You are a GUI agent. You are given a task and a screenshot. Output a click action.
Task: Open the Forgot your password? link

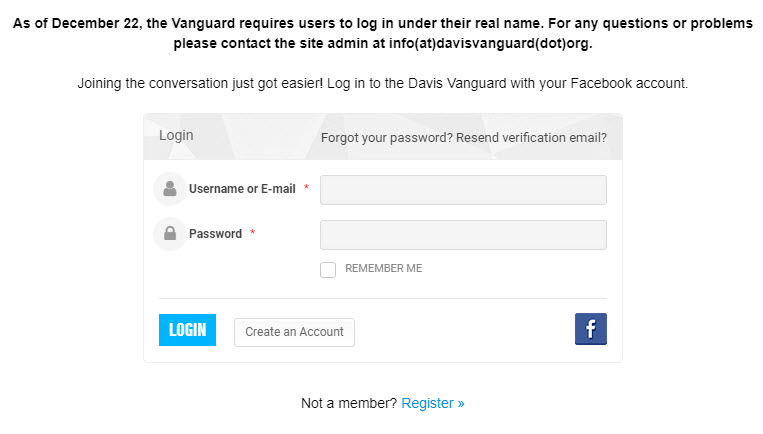(386, 137)
